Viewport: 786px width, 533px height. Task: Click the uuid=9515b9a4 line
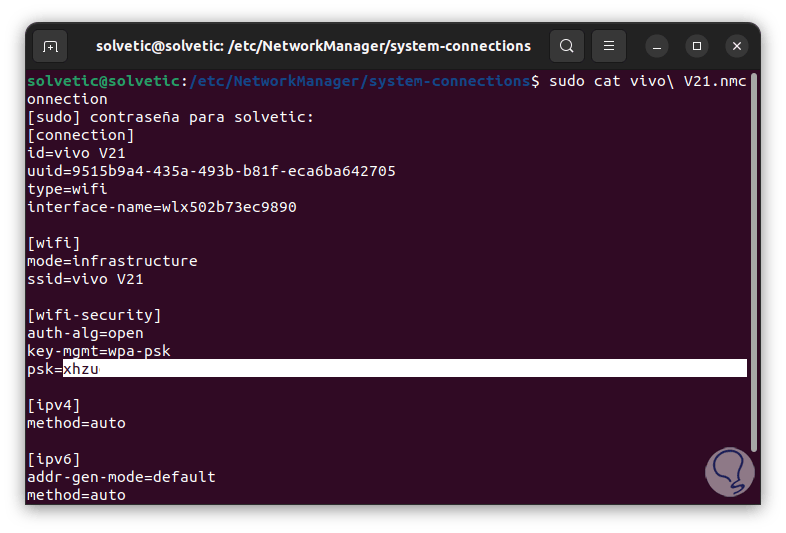[211, 171]
